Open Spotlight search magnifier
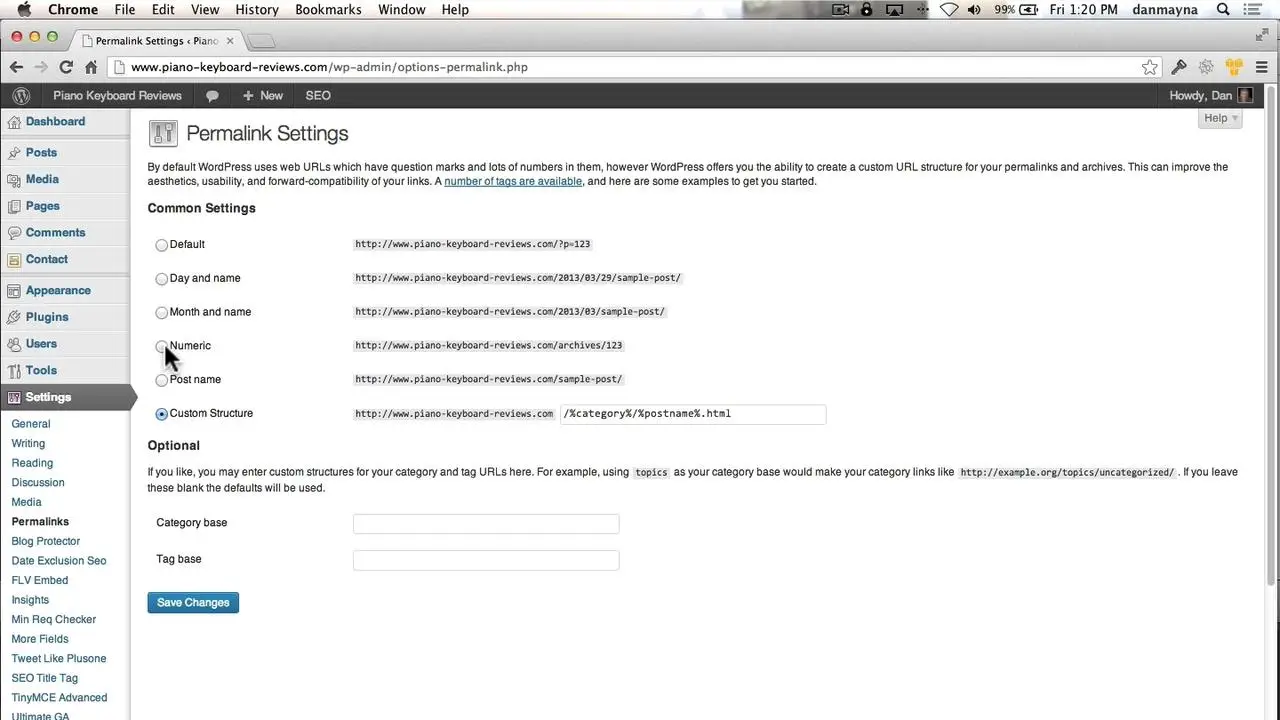The image size is (1280, 720). [1223, 10]
